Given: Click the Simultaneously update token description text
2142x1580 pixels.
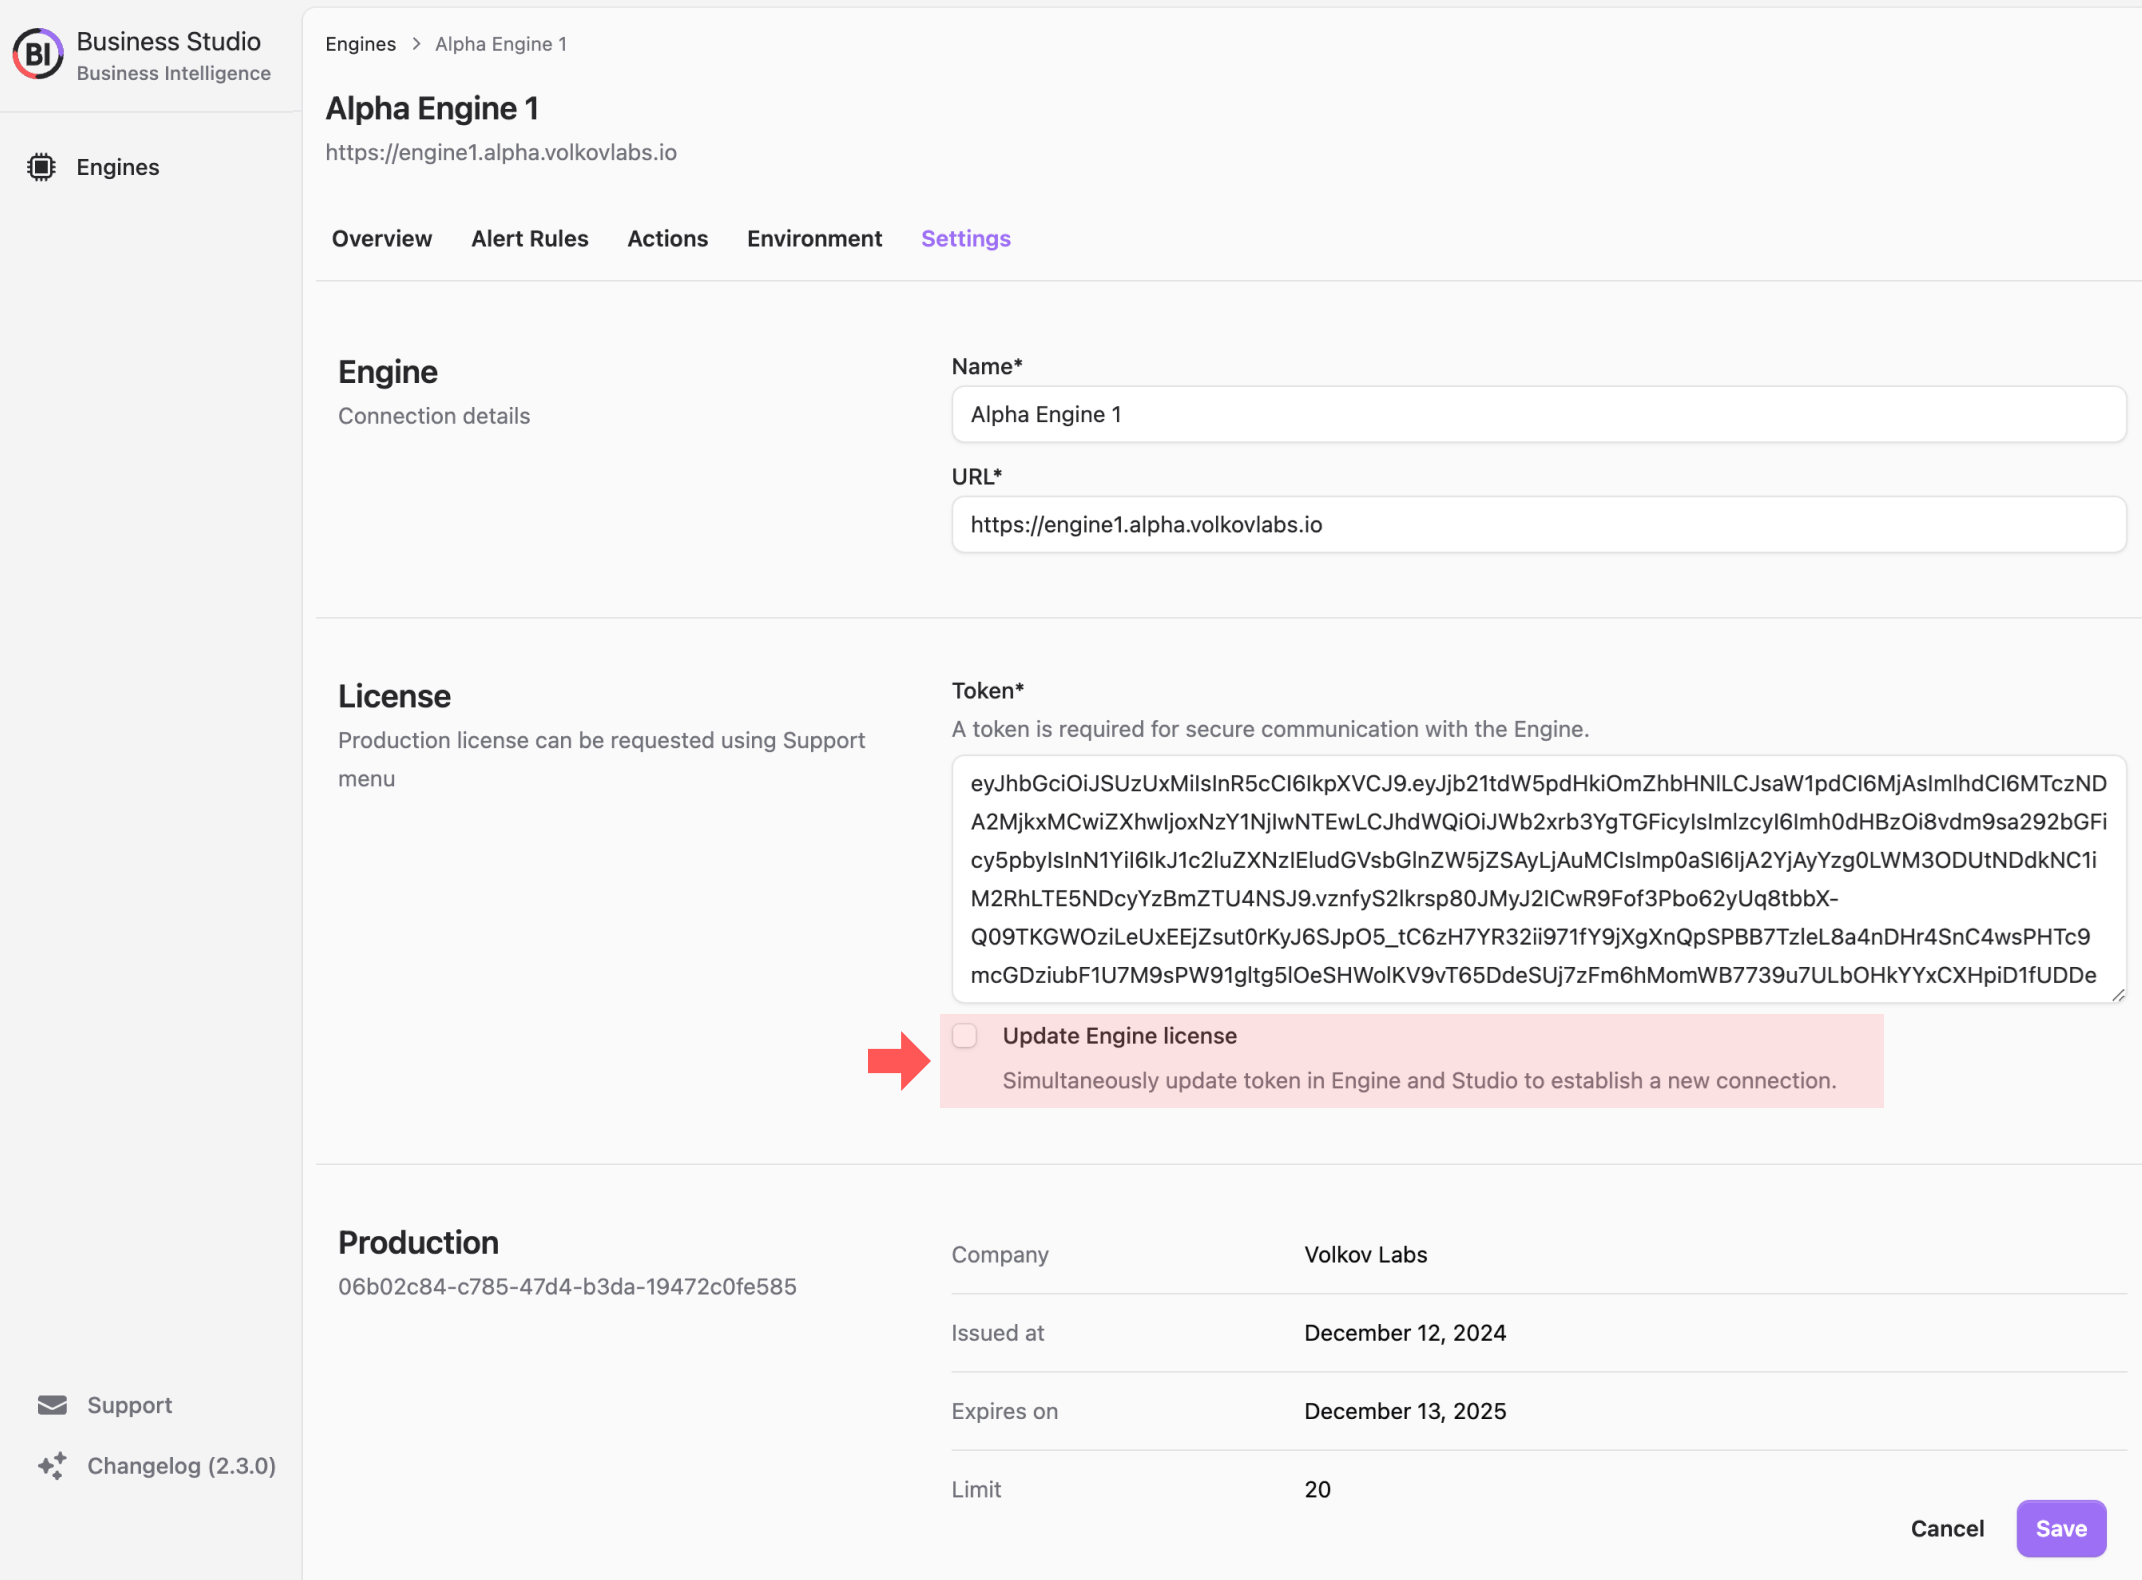Looking at the screenshot, I should click(1419, 1080).
